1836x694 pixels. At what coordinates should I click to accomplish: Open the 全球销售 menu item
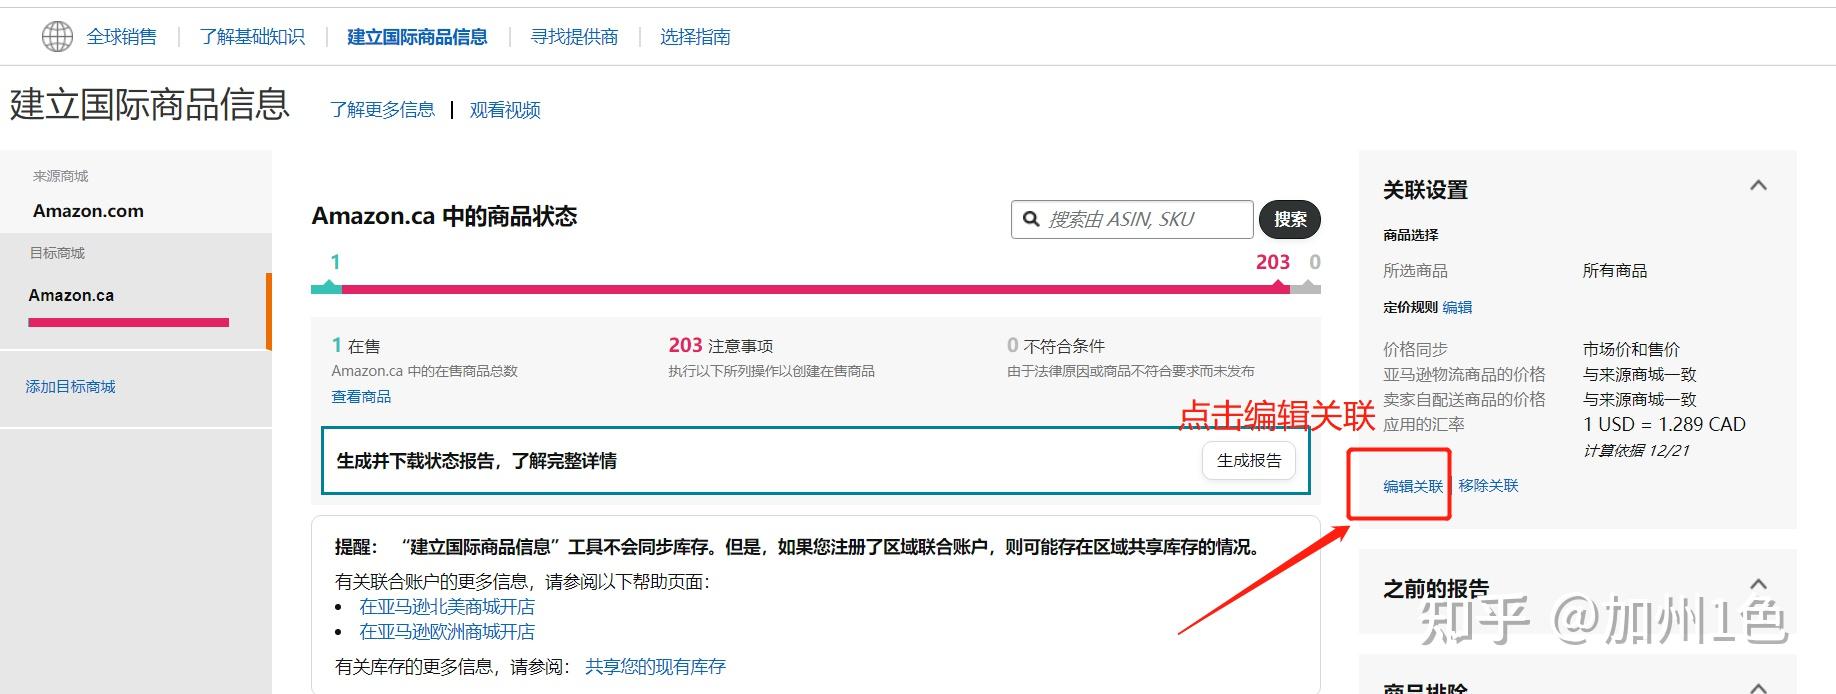click(122, 37)
